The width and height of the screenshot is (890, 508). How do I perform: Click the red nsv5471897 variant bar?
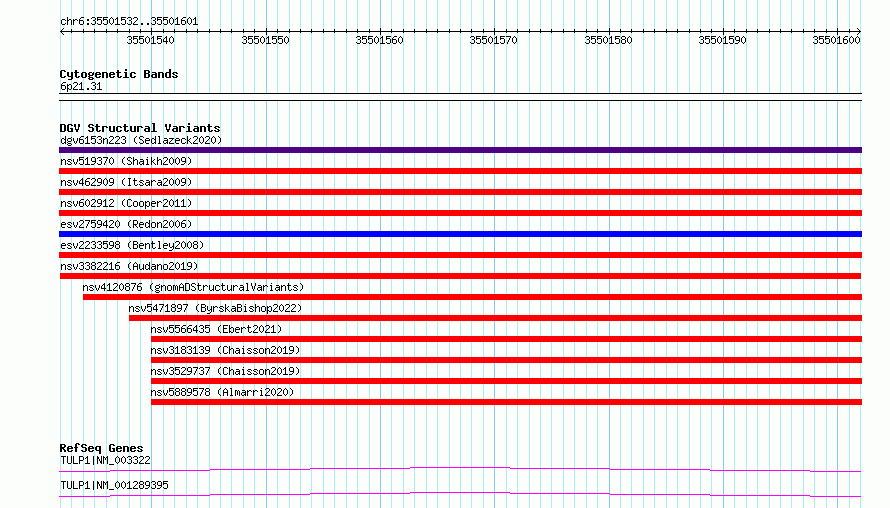(x=496, y=318)
